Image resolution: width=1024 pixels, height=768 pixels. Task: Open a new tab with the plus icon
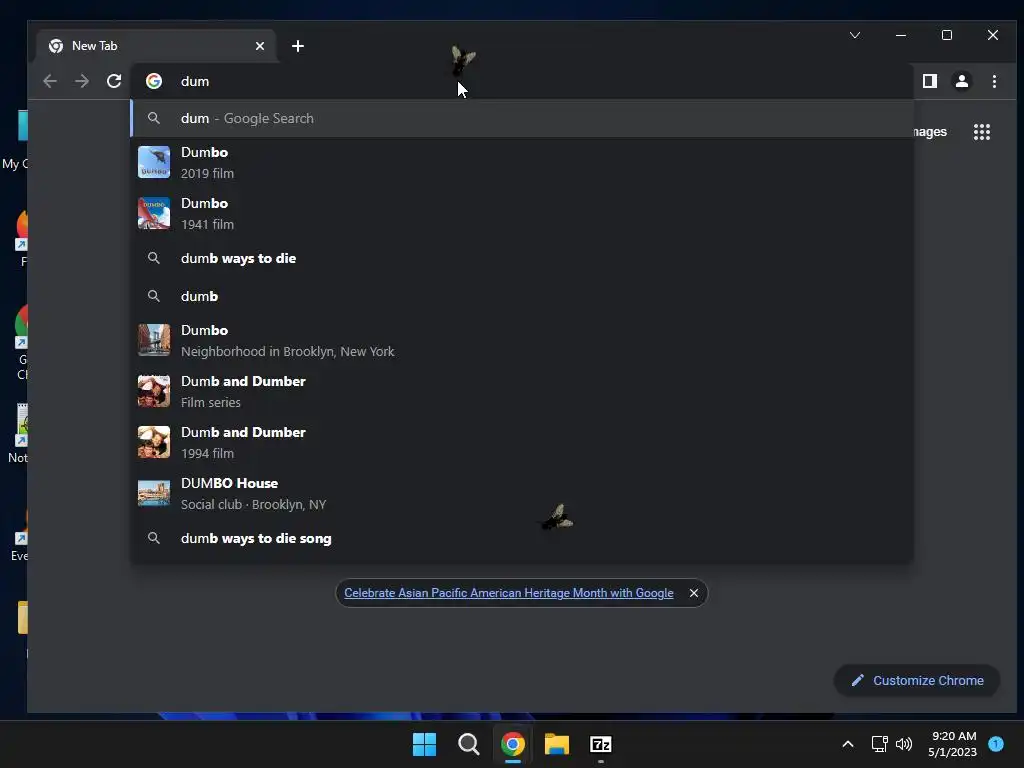pos(298,46)
